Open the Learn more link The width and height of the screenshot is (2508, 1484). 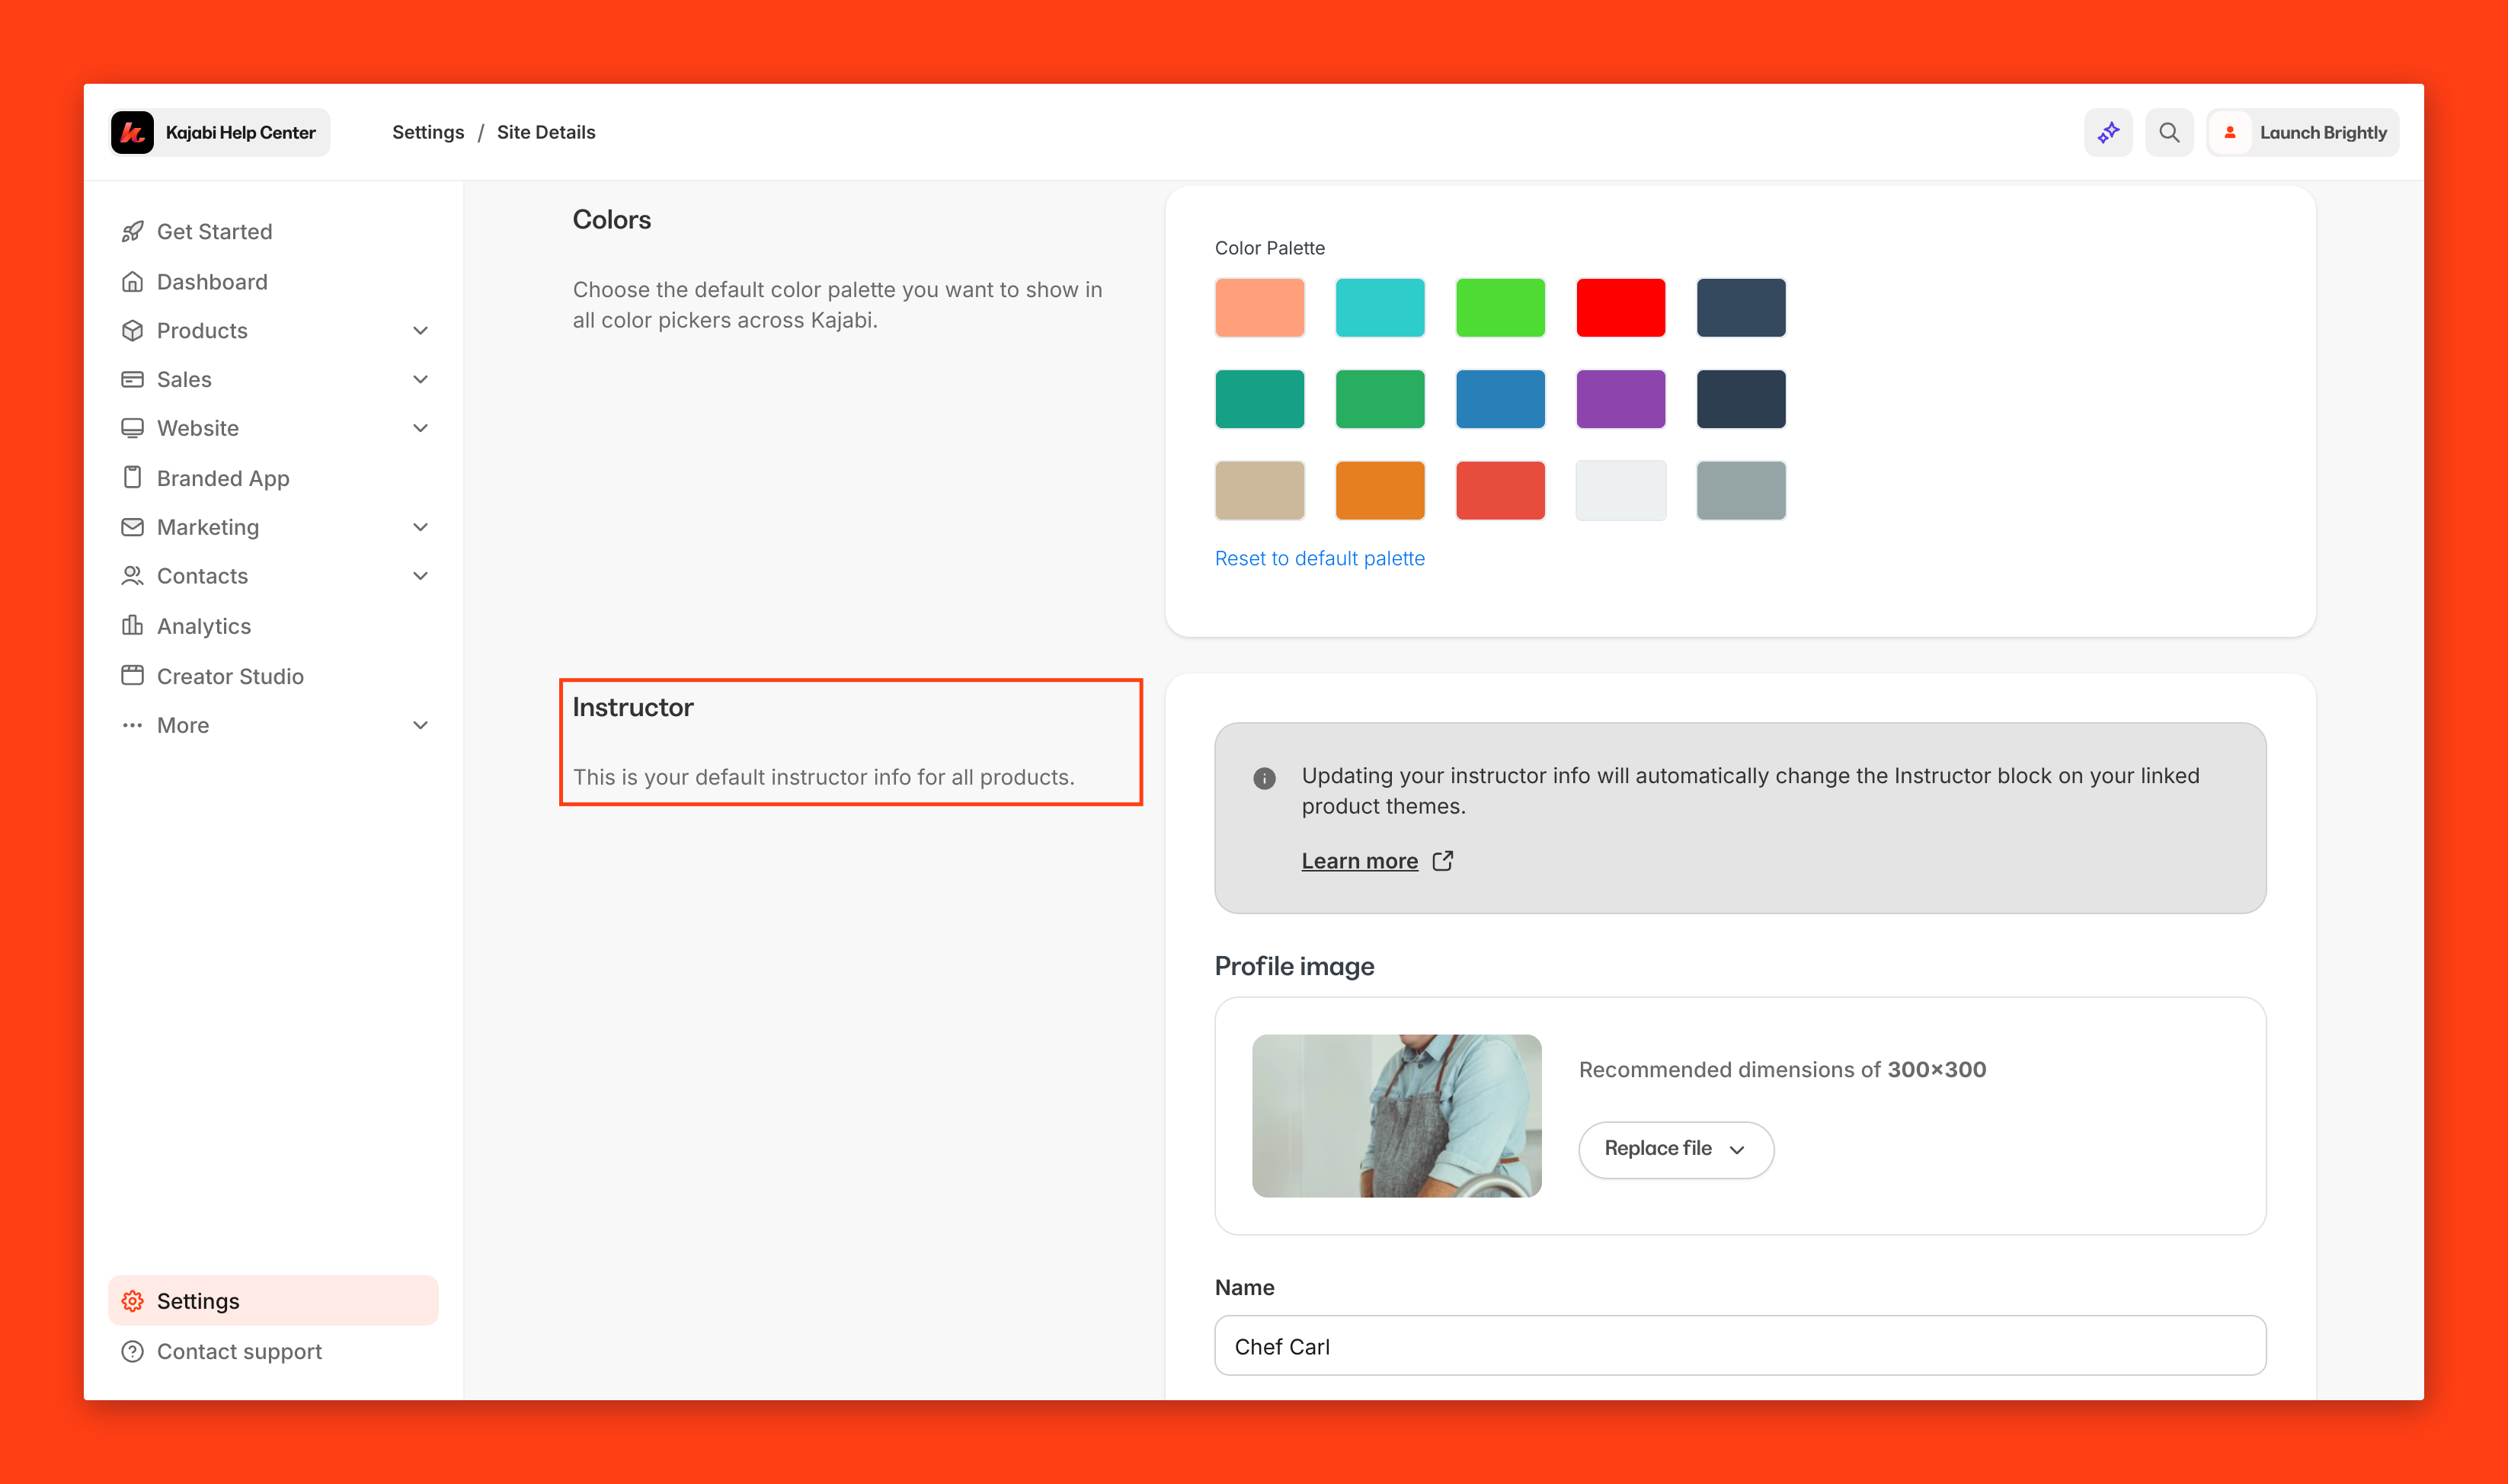[x=1359, y=861]
